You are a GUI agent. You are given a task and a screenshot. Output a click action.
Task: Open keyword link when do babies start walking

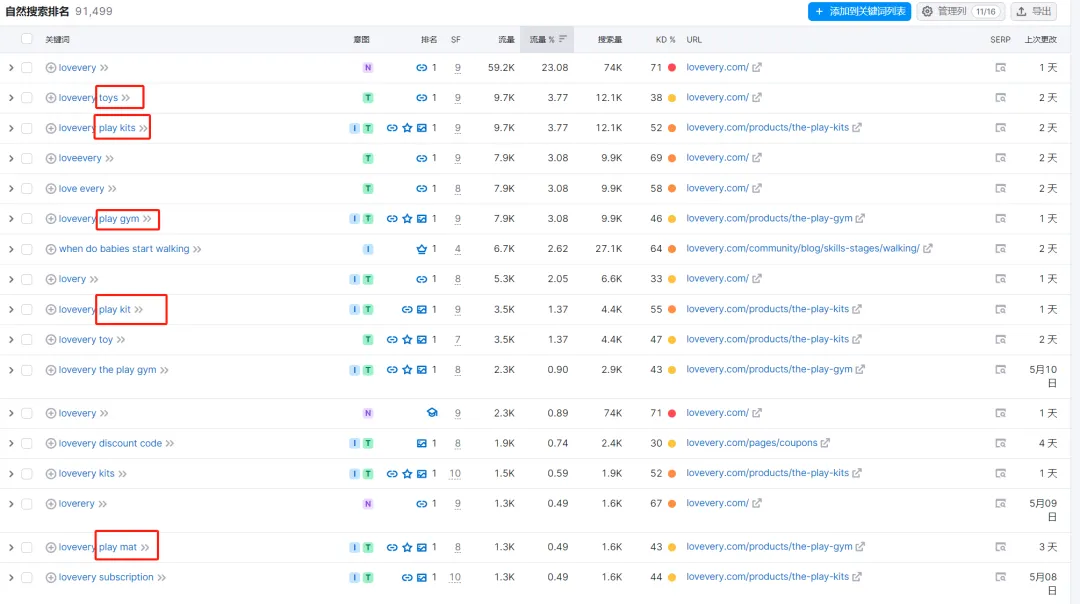pyautogui.click(x=124, y=249)
